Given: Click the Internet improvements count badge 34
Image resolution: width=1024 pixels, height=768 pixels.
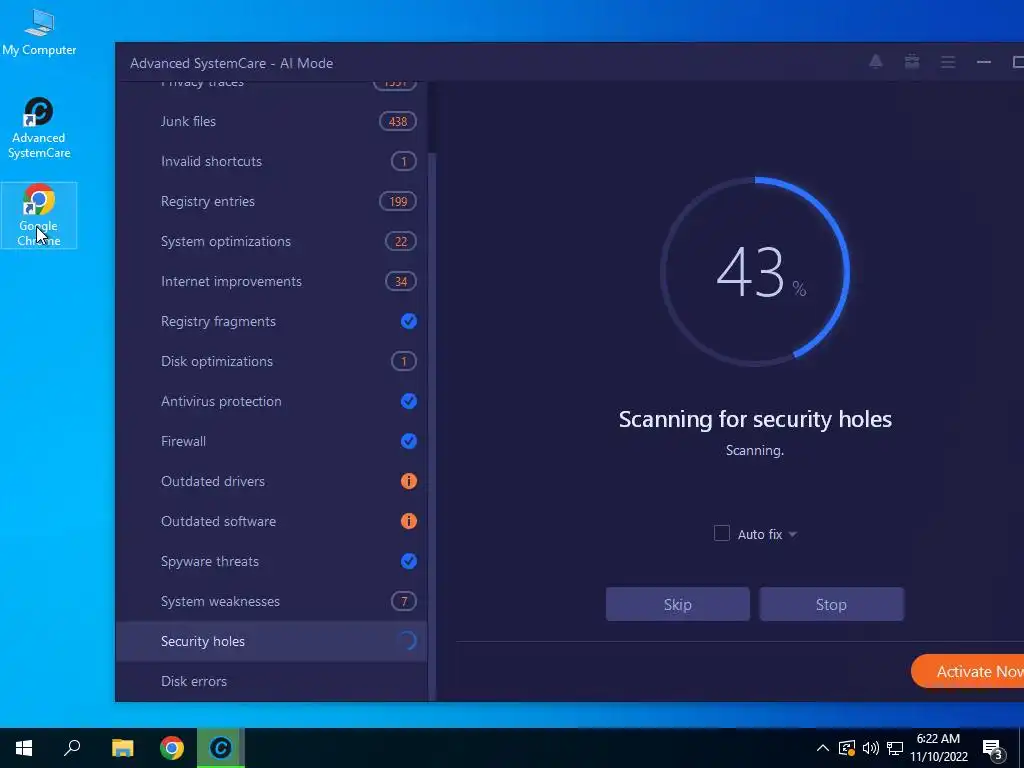Looking at the screenshot, I should coord(401,281).
